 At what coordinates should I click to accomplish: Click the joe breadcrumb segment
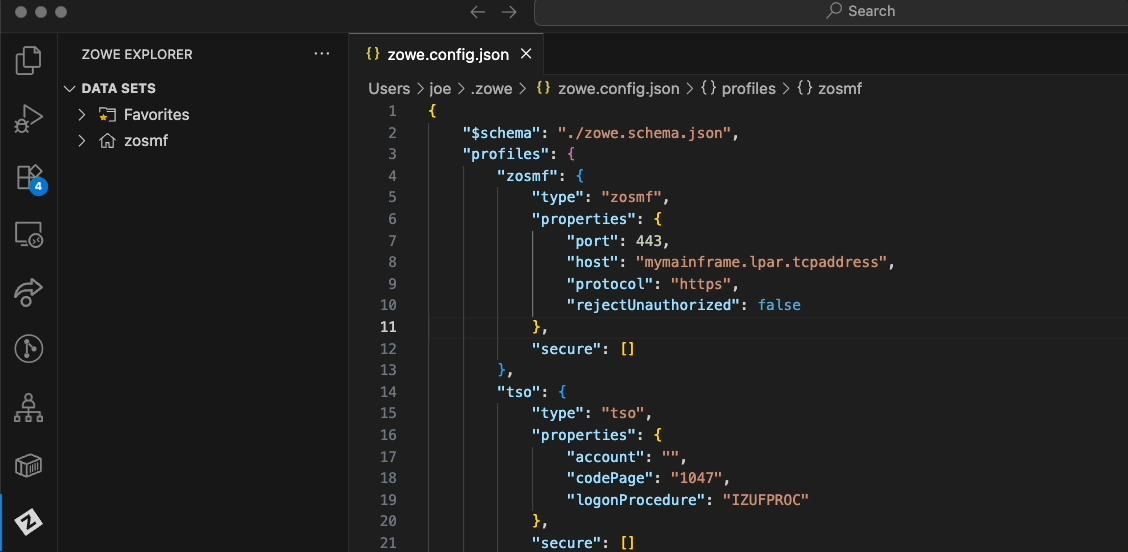pyautogui.click(x=440, y=89)
